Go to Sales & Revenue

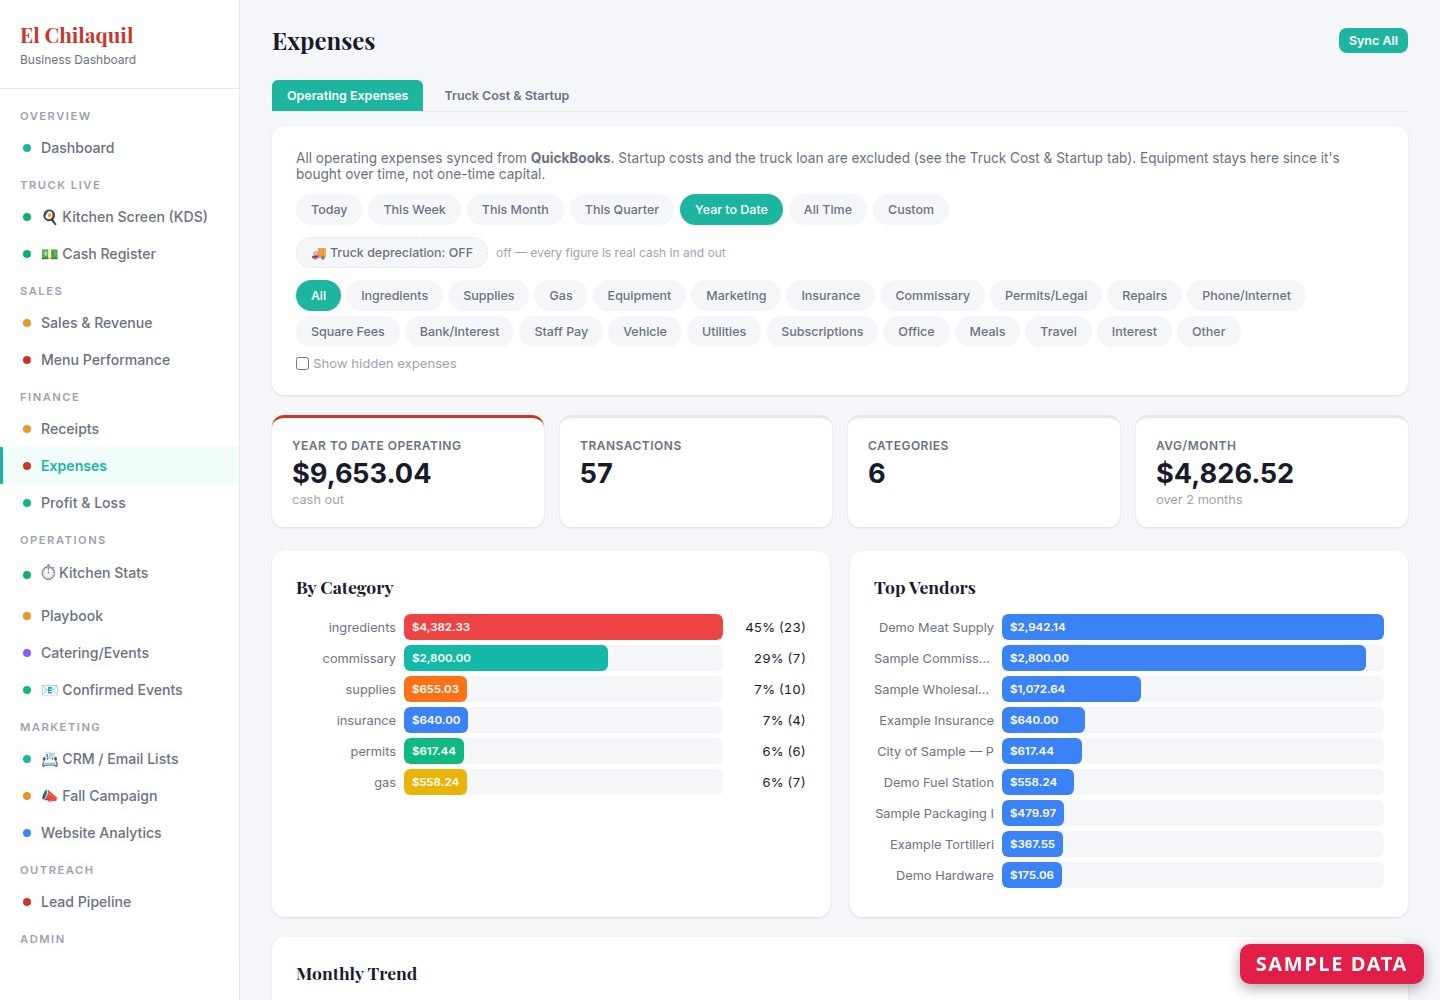[x=119, y=323]
